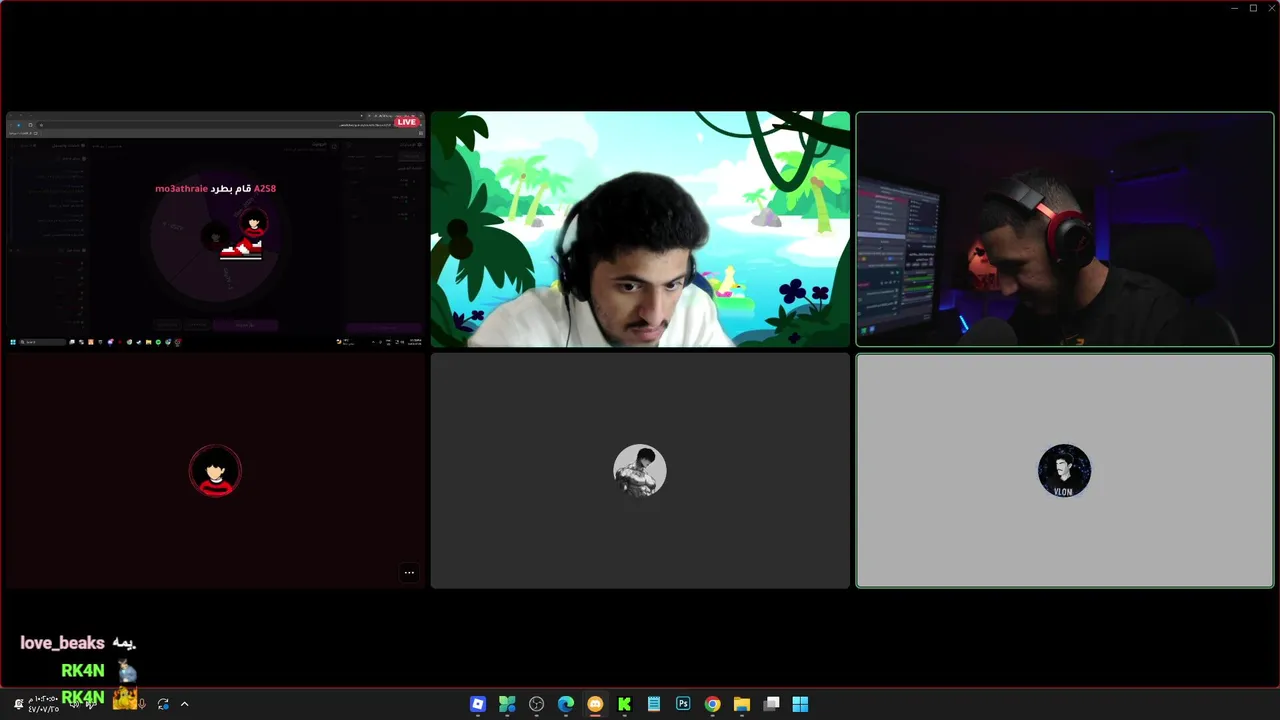The height and width of the screenshot is (720, 1280).
Task: Launch Microsoft Edge from taskbar
Action: click(566, 704)
